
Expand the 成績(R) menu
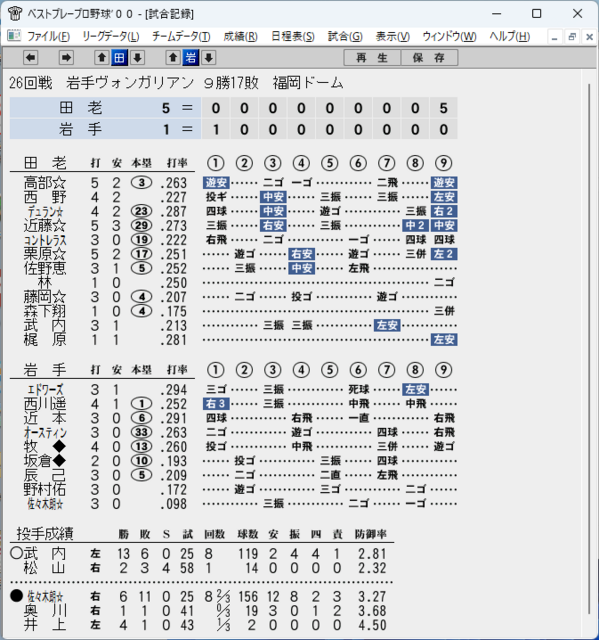pos(240,37)
